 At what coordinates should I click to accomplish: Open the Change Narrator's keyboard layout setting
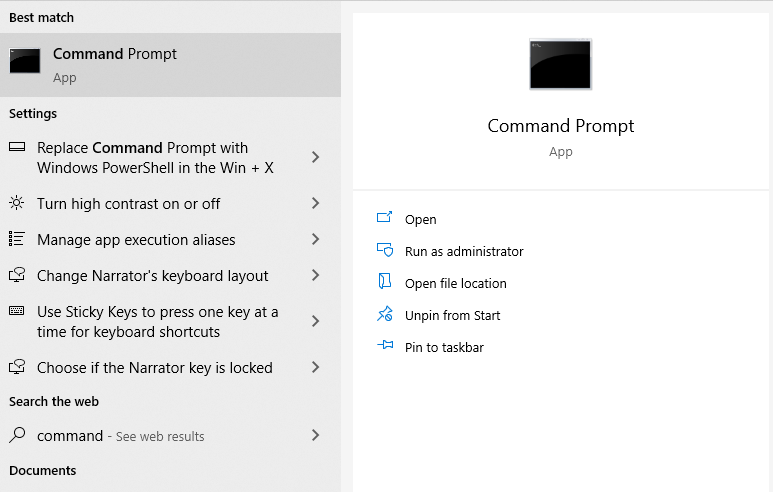click(x=152, y=276)
